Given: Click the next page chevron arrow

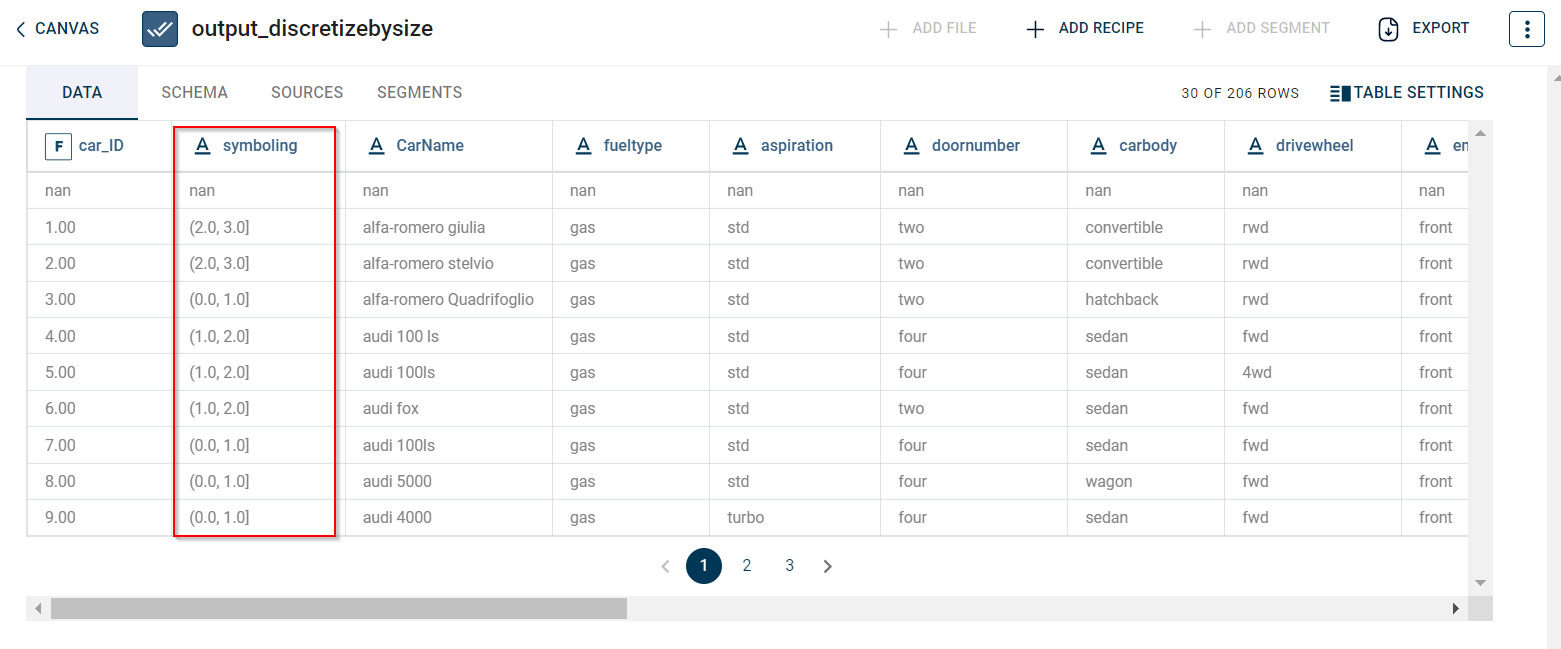Looking at the screenshot, I should pyautogui.click(x=827, y=566).
